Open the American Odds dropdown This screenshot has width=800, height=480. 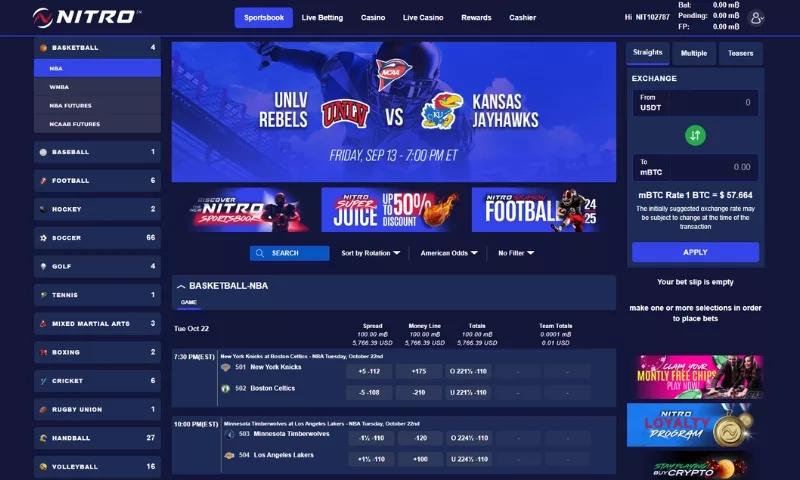click(449, 253)
